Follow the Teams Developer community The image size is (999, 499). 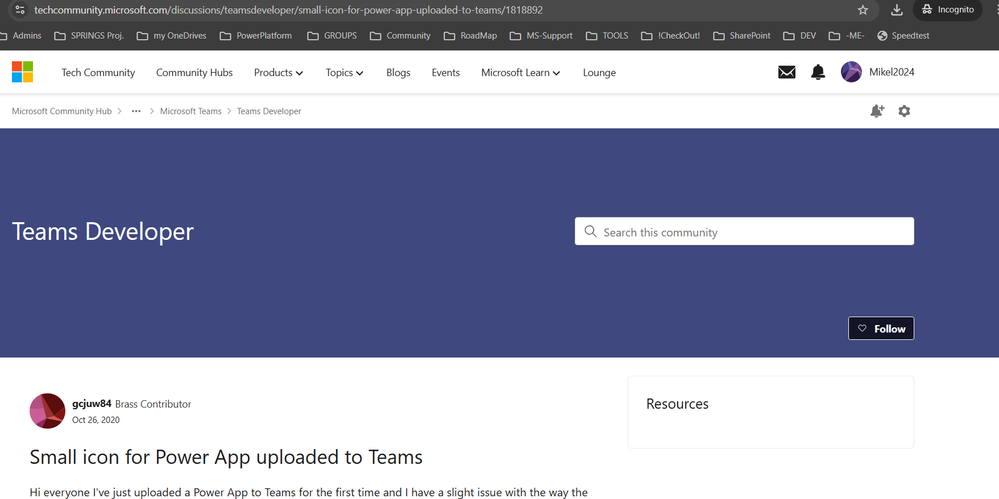(x=881, y=328)
